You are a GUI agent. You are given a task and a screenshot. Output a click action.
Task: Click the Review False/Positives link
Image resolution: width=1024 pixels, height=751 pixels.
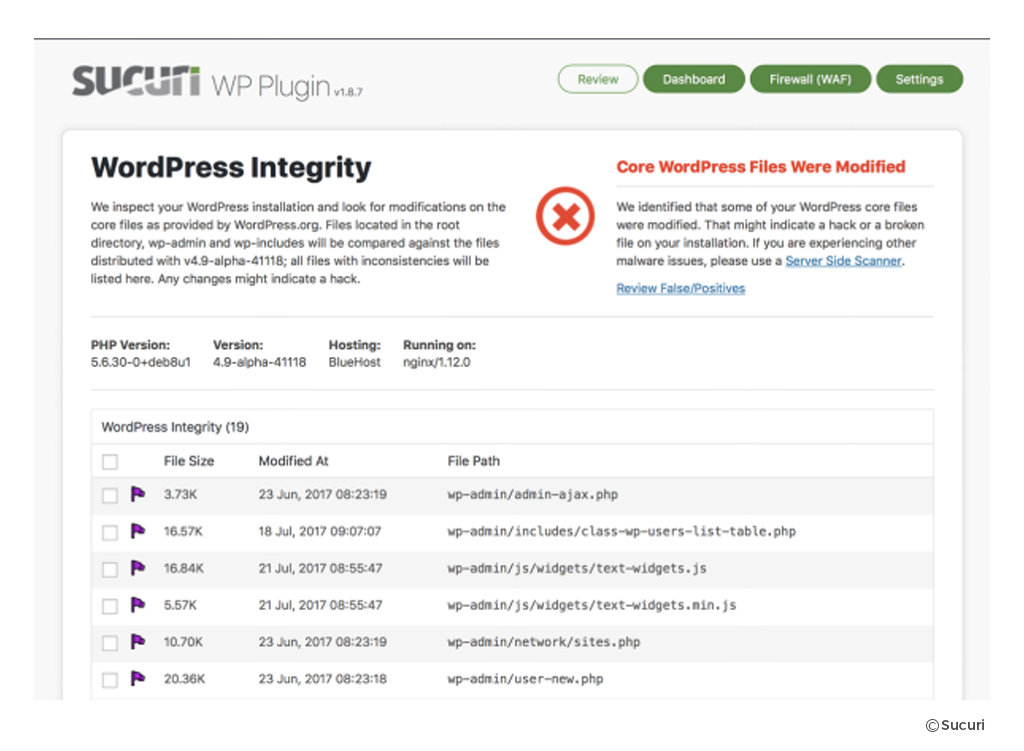click(680, 288)
